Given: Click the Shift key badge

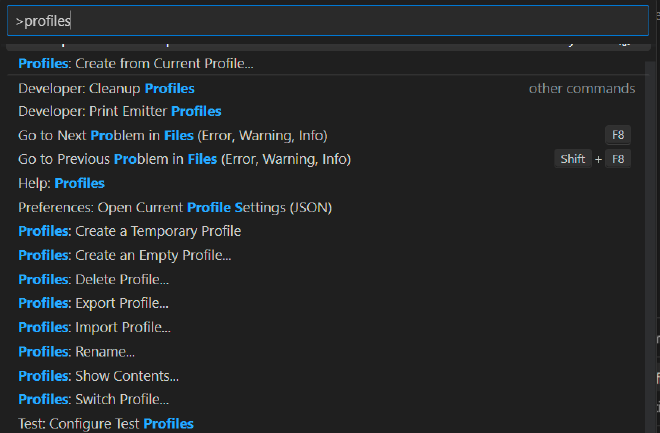Looking at the screenshot, I should [573, 159].
